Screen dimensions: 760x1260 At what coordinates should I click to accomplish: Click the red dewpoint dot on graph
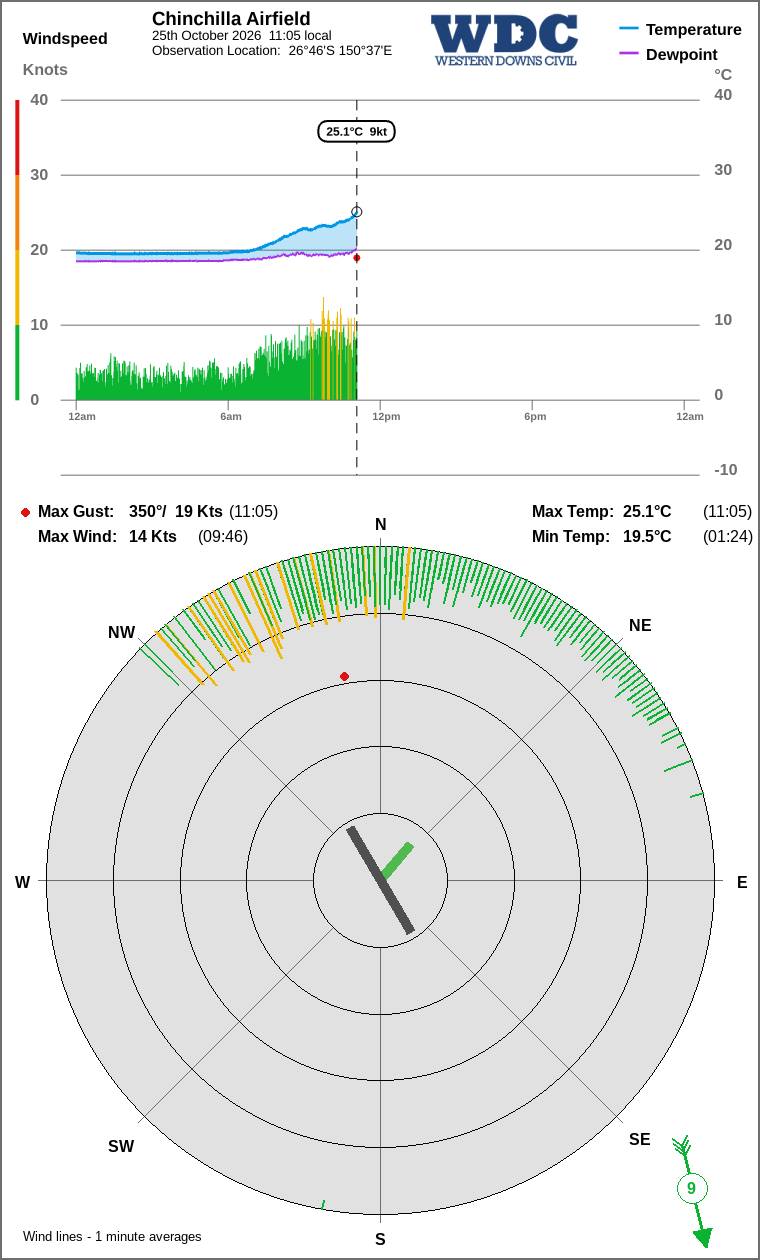pos(357,258)
